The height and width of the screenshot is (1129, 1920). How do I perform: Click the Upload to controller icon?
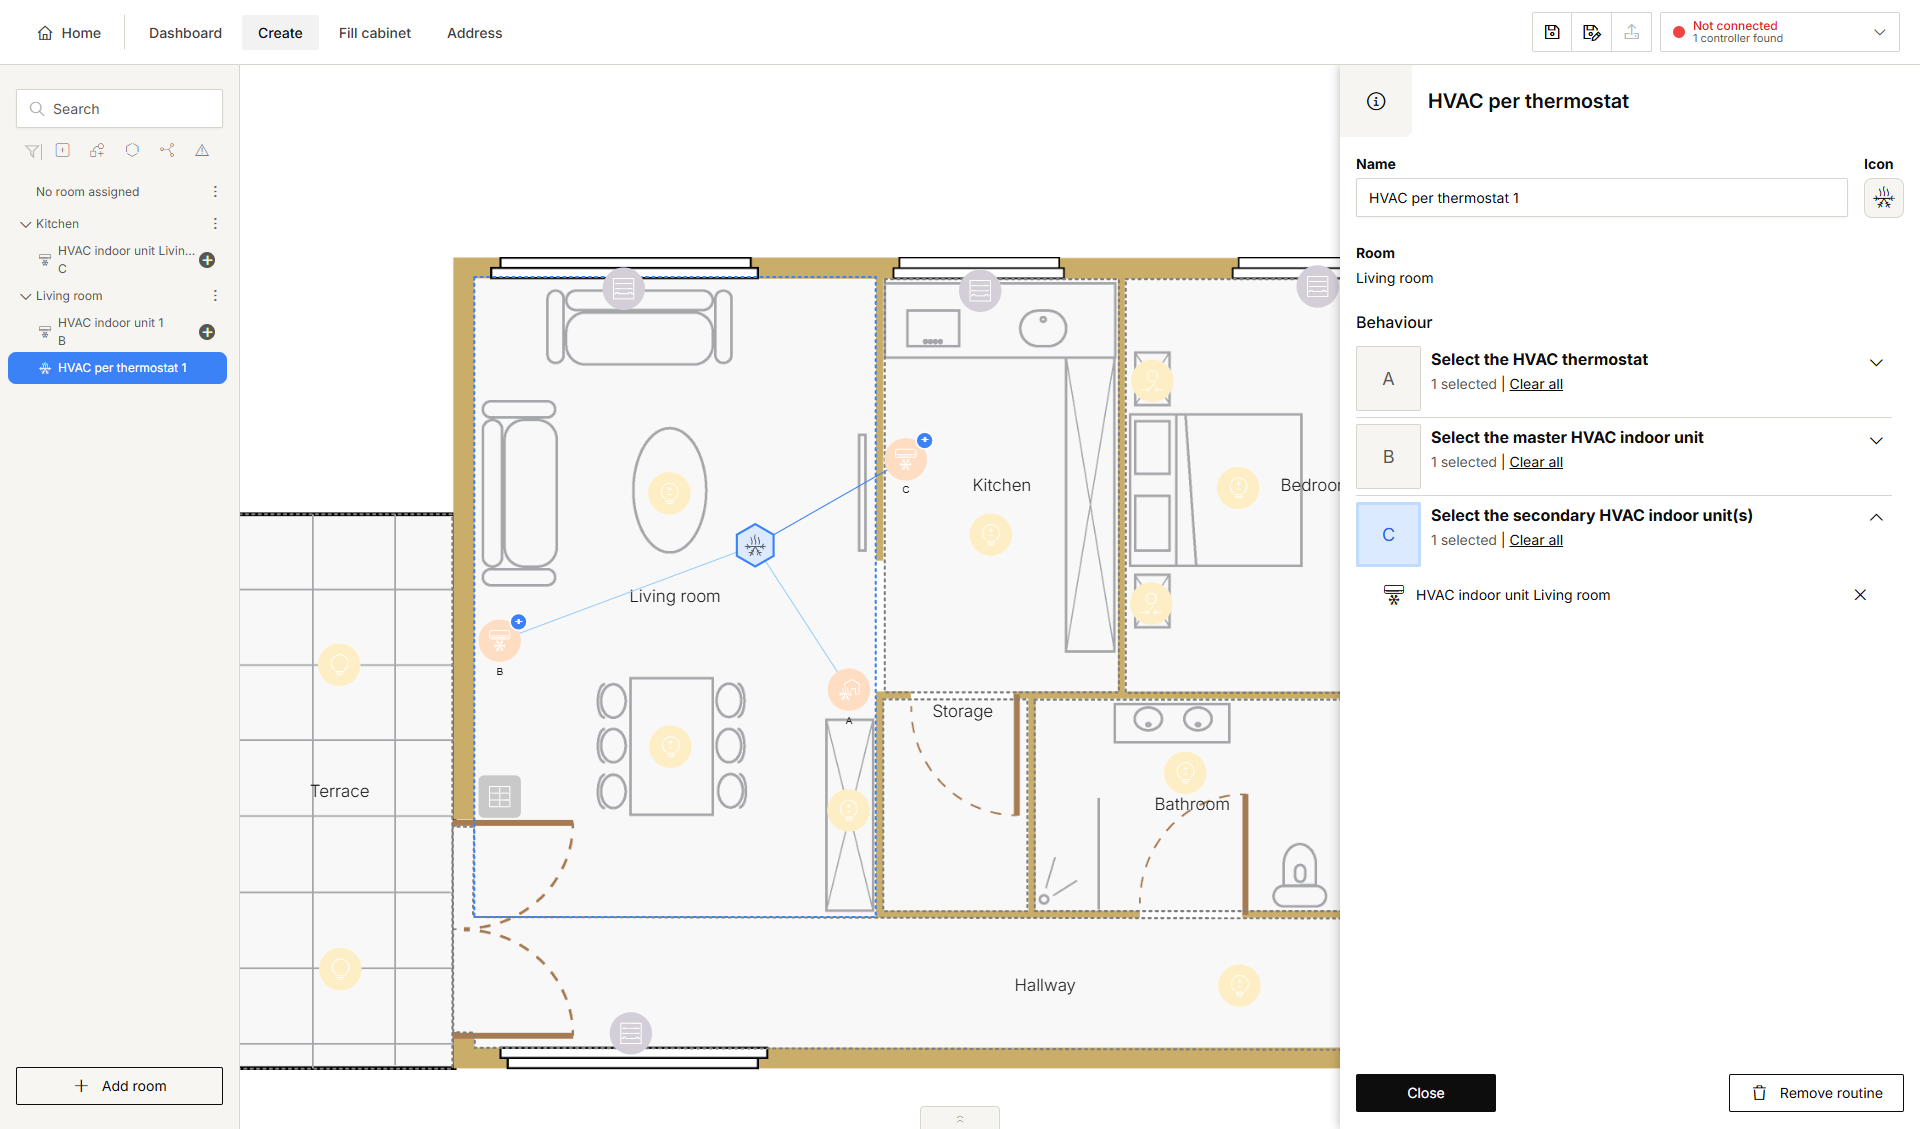pyautogui.click(x=1632, y=32)
